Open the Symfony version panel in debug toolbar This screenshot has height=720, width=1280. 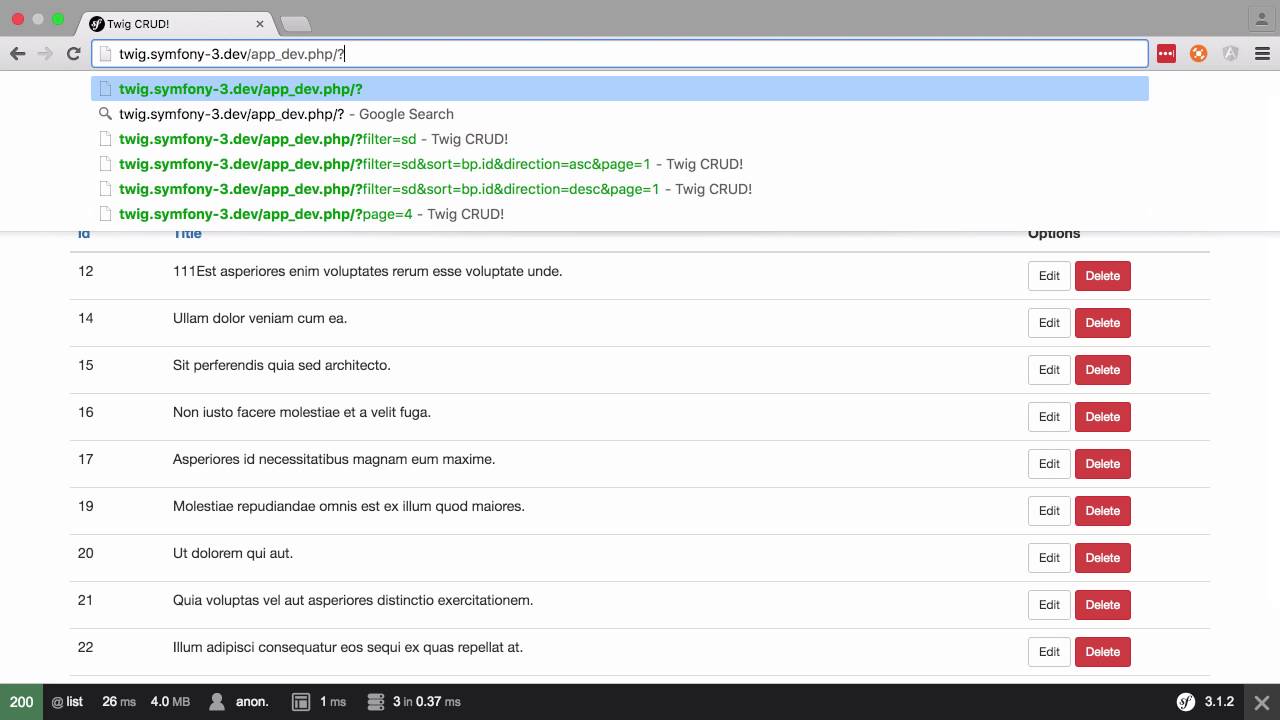pos(1206,702)
